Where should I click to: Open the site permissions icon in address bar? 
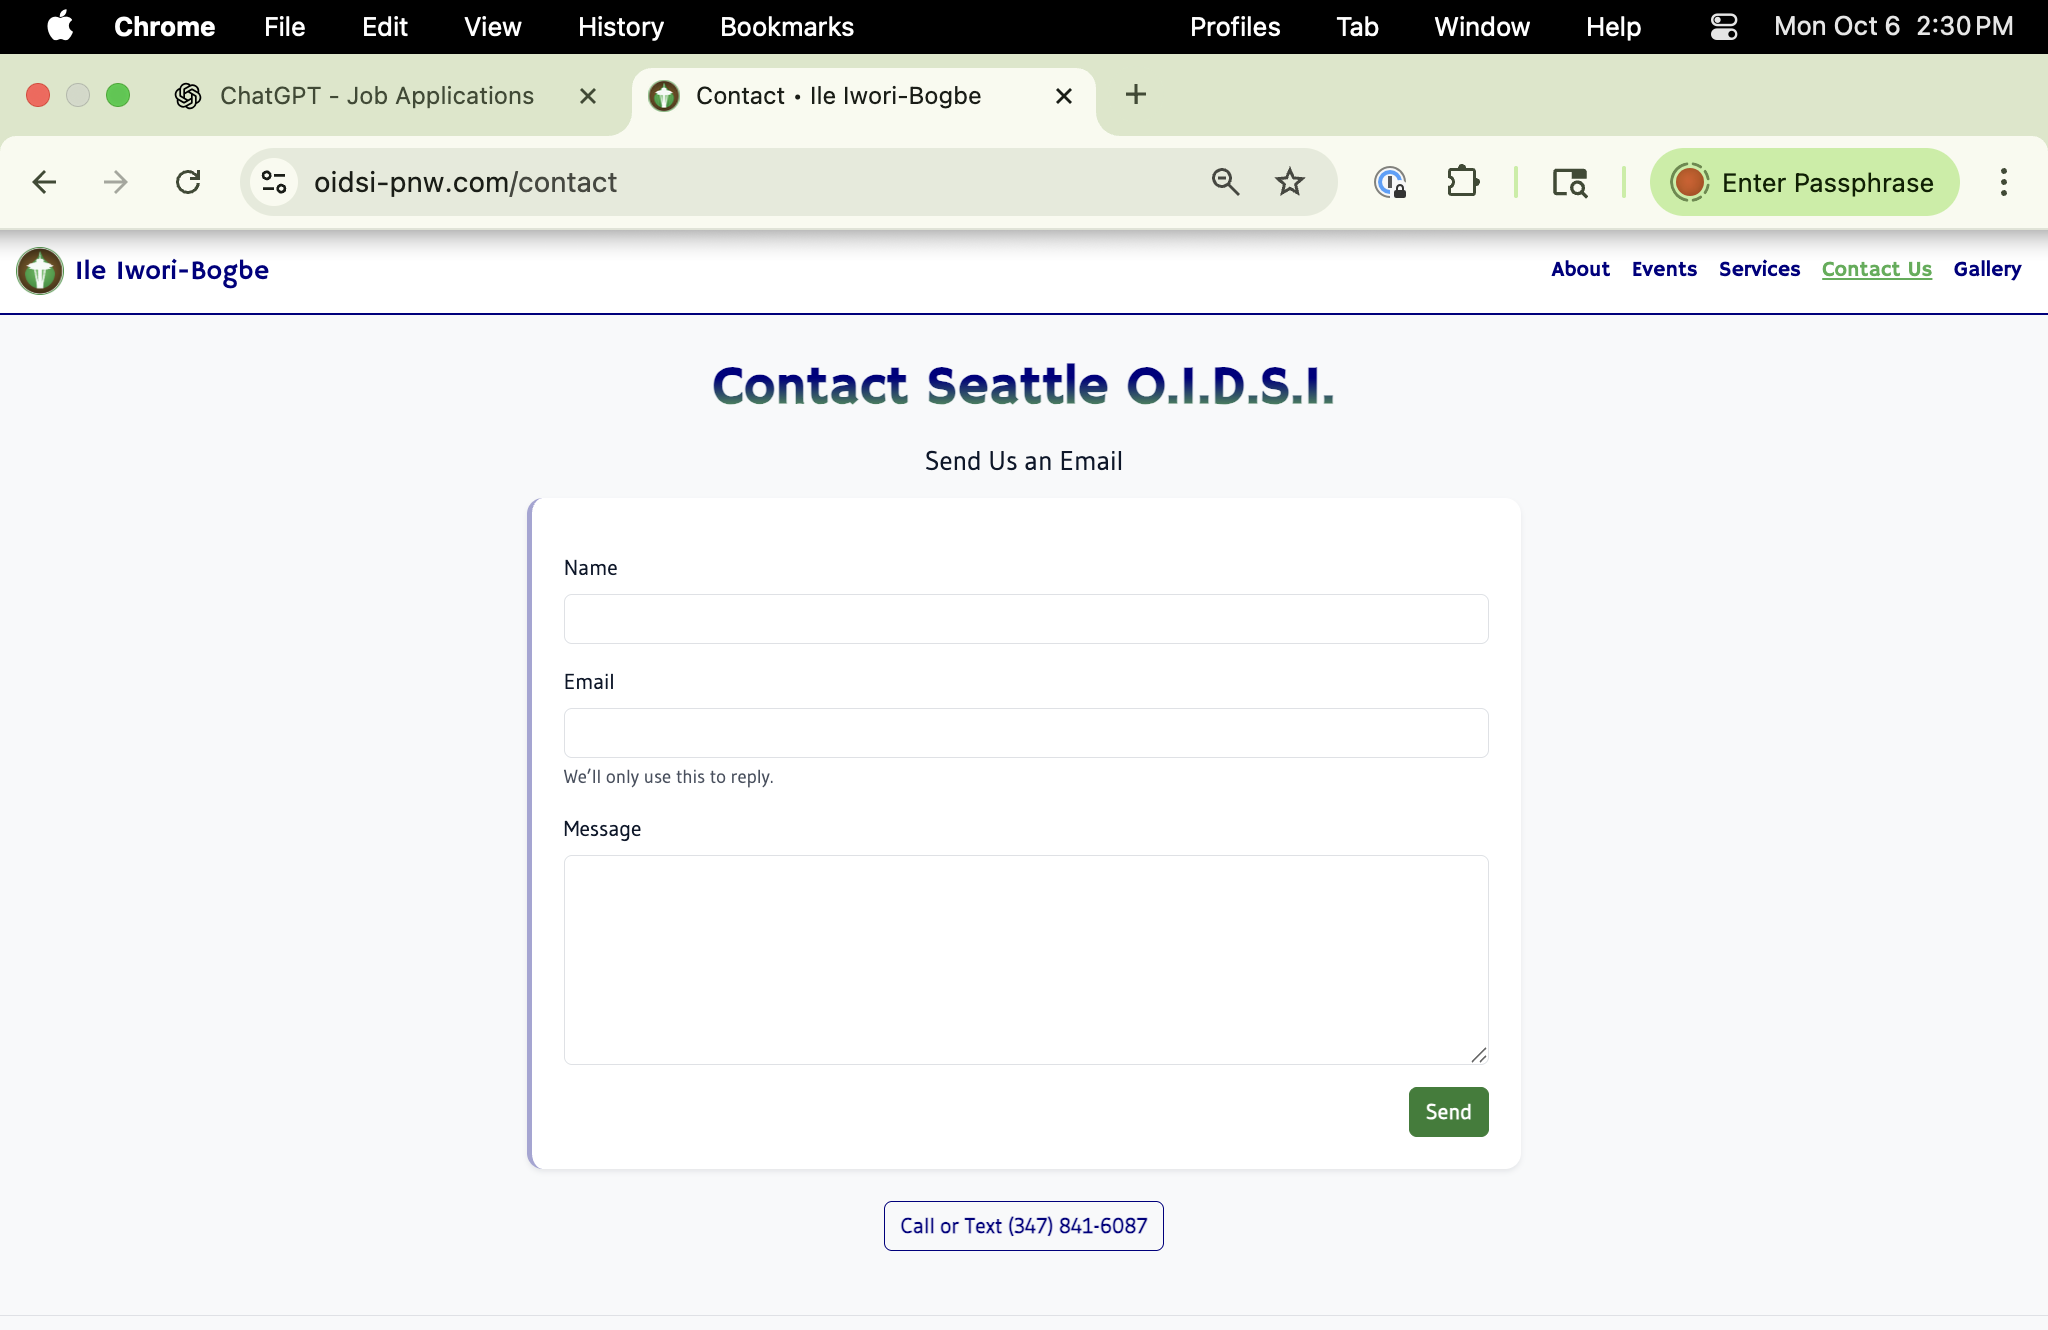(x=273, y=181)
